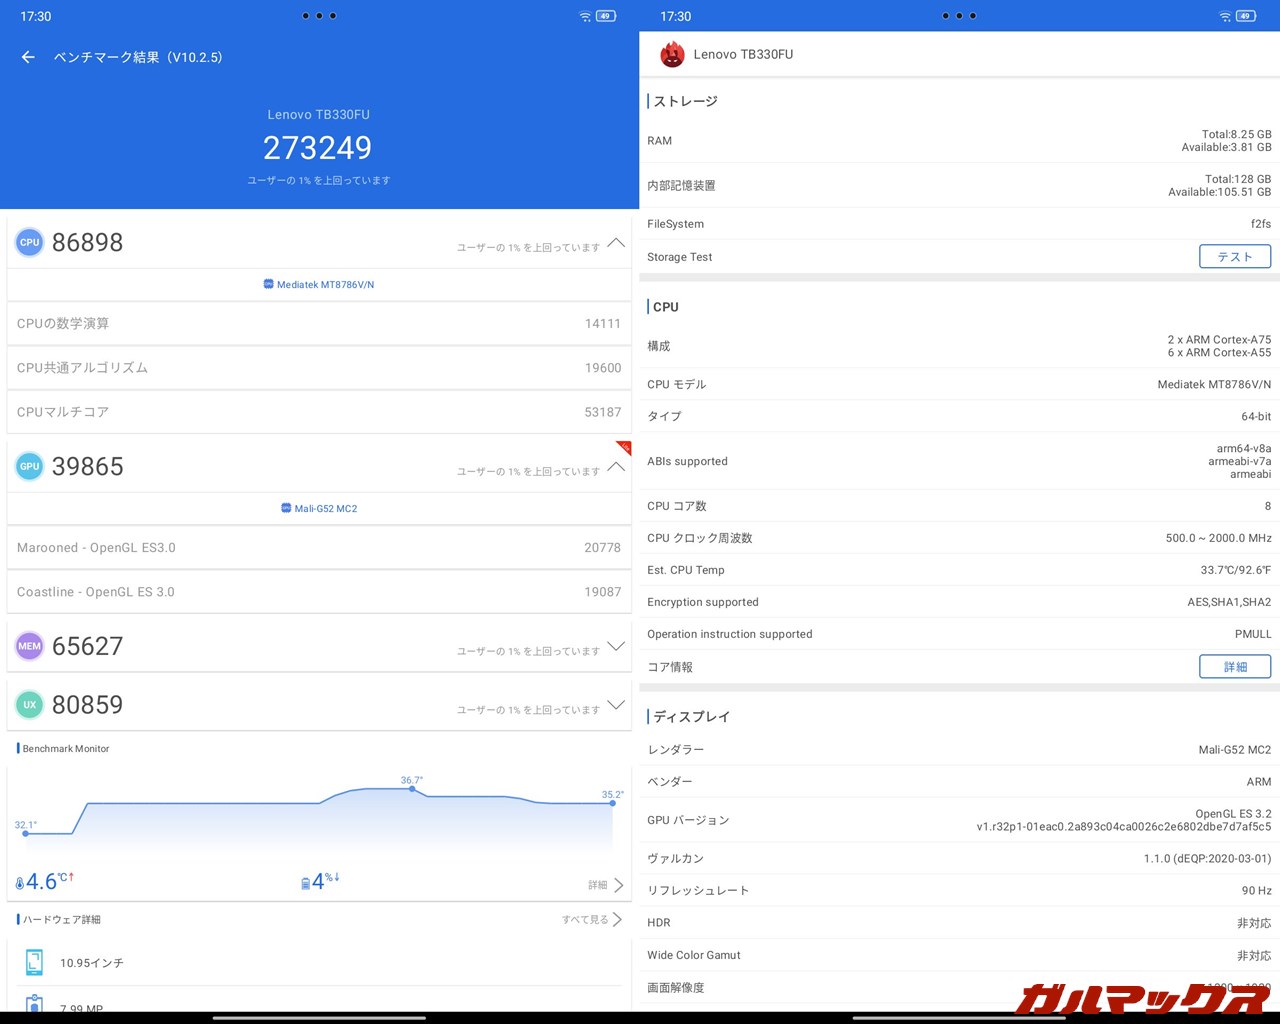The height and width of the screenshot is (1024, 1280).
Task: Open the three-dot menu on the left pane
Action: point(319,15)
